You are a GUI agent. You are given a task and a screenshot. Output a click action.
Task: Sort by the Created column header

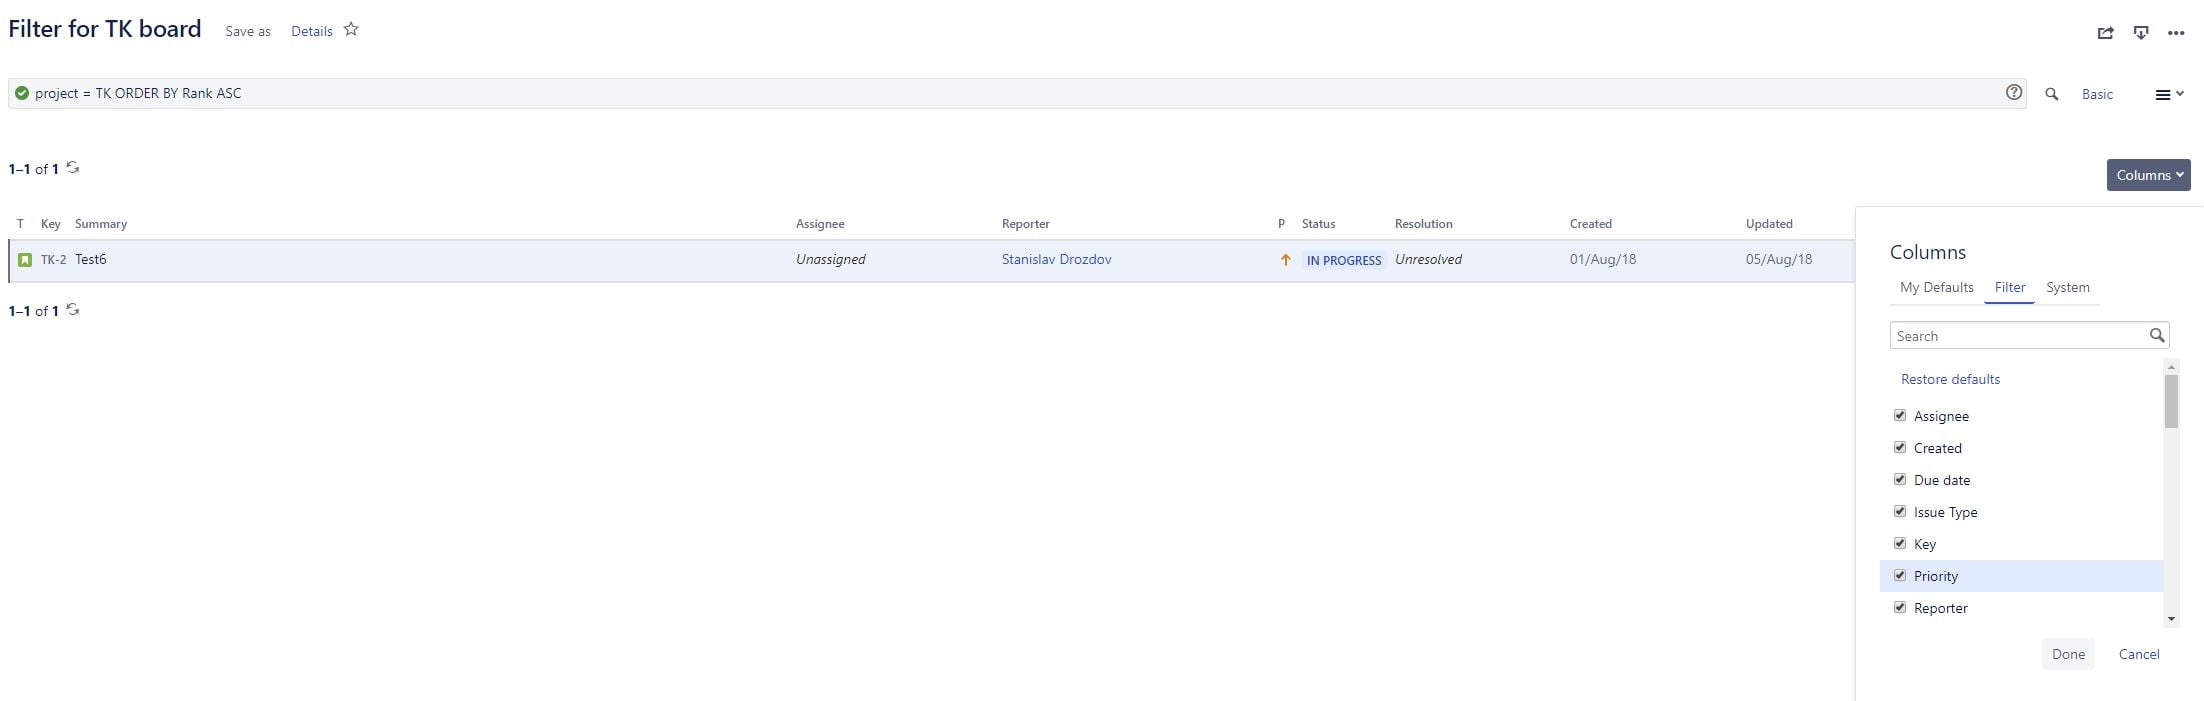coord(1591,224)
